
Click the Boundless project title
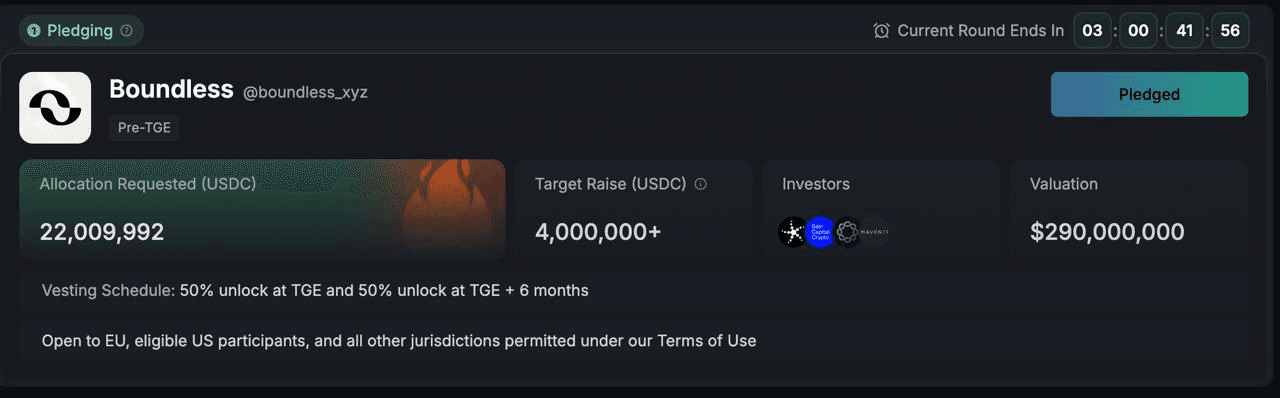(x=171, y=89)
